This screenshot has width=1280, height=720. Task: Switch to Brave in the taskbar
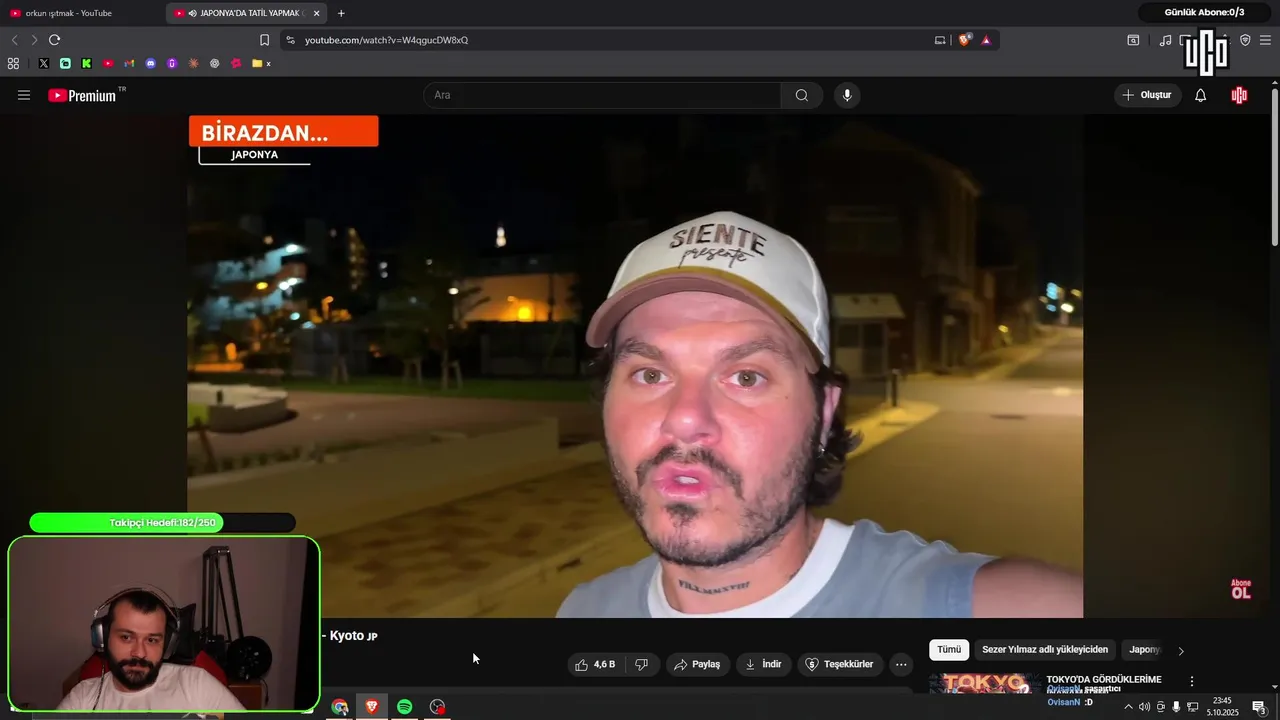(x=372, y=707)
